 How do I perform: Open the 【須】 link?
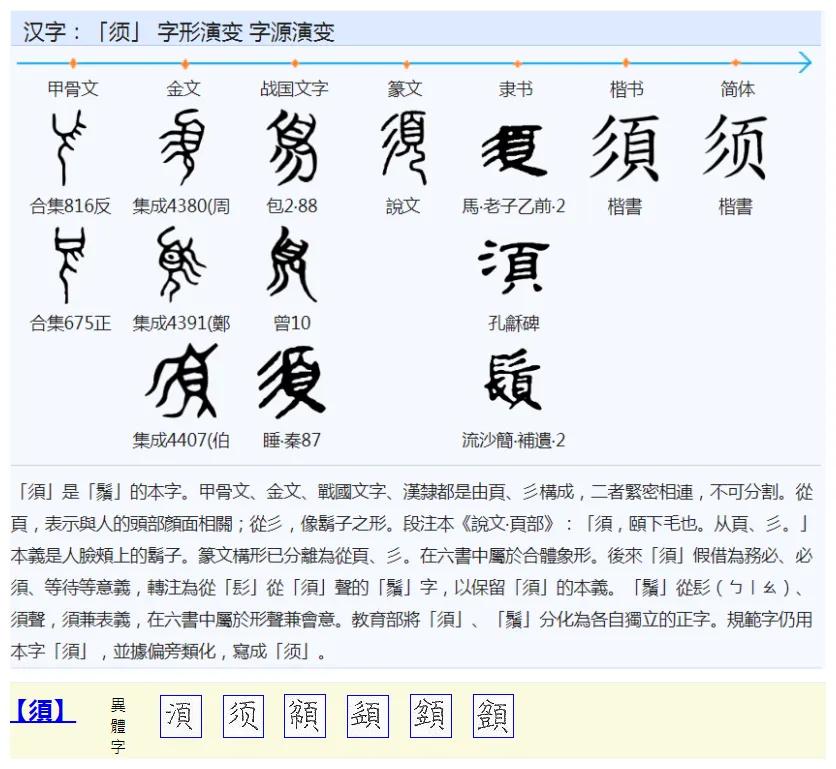click(41, 707)
